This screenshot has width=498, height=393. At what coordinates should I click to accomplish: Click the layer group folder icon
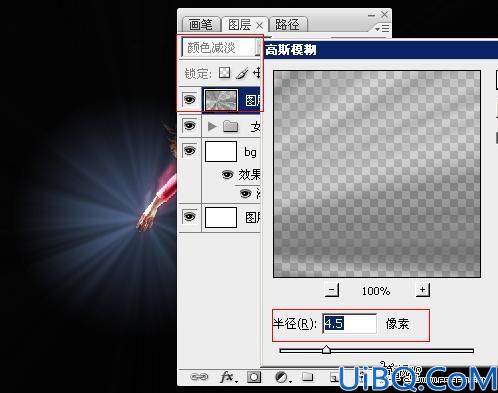tap(230, 126)
